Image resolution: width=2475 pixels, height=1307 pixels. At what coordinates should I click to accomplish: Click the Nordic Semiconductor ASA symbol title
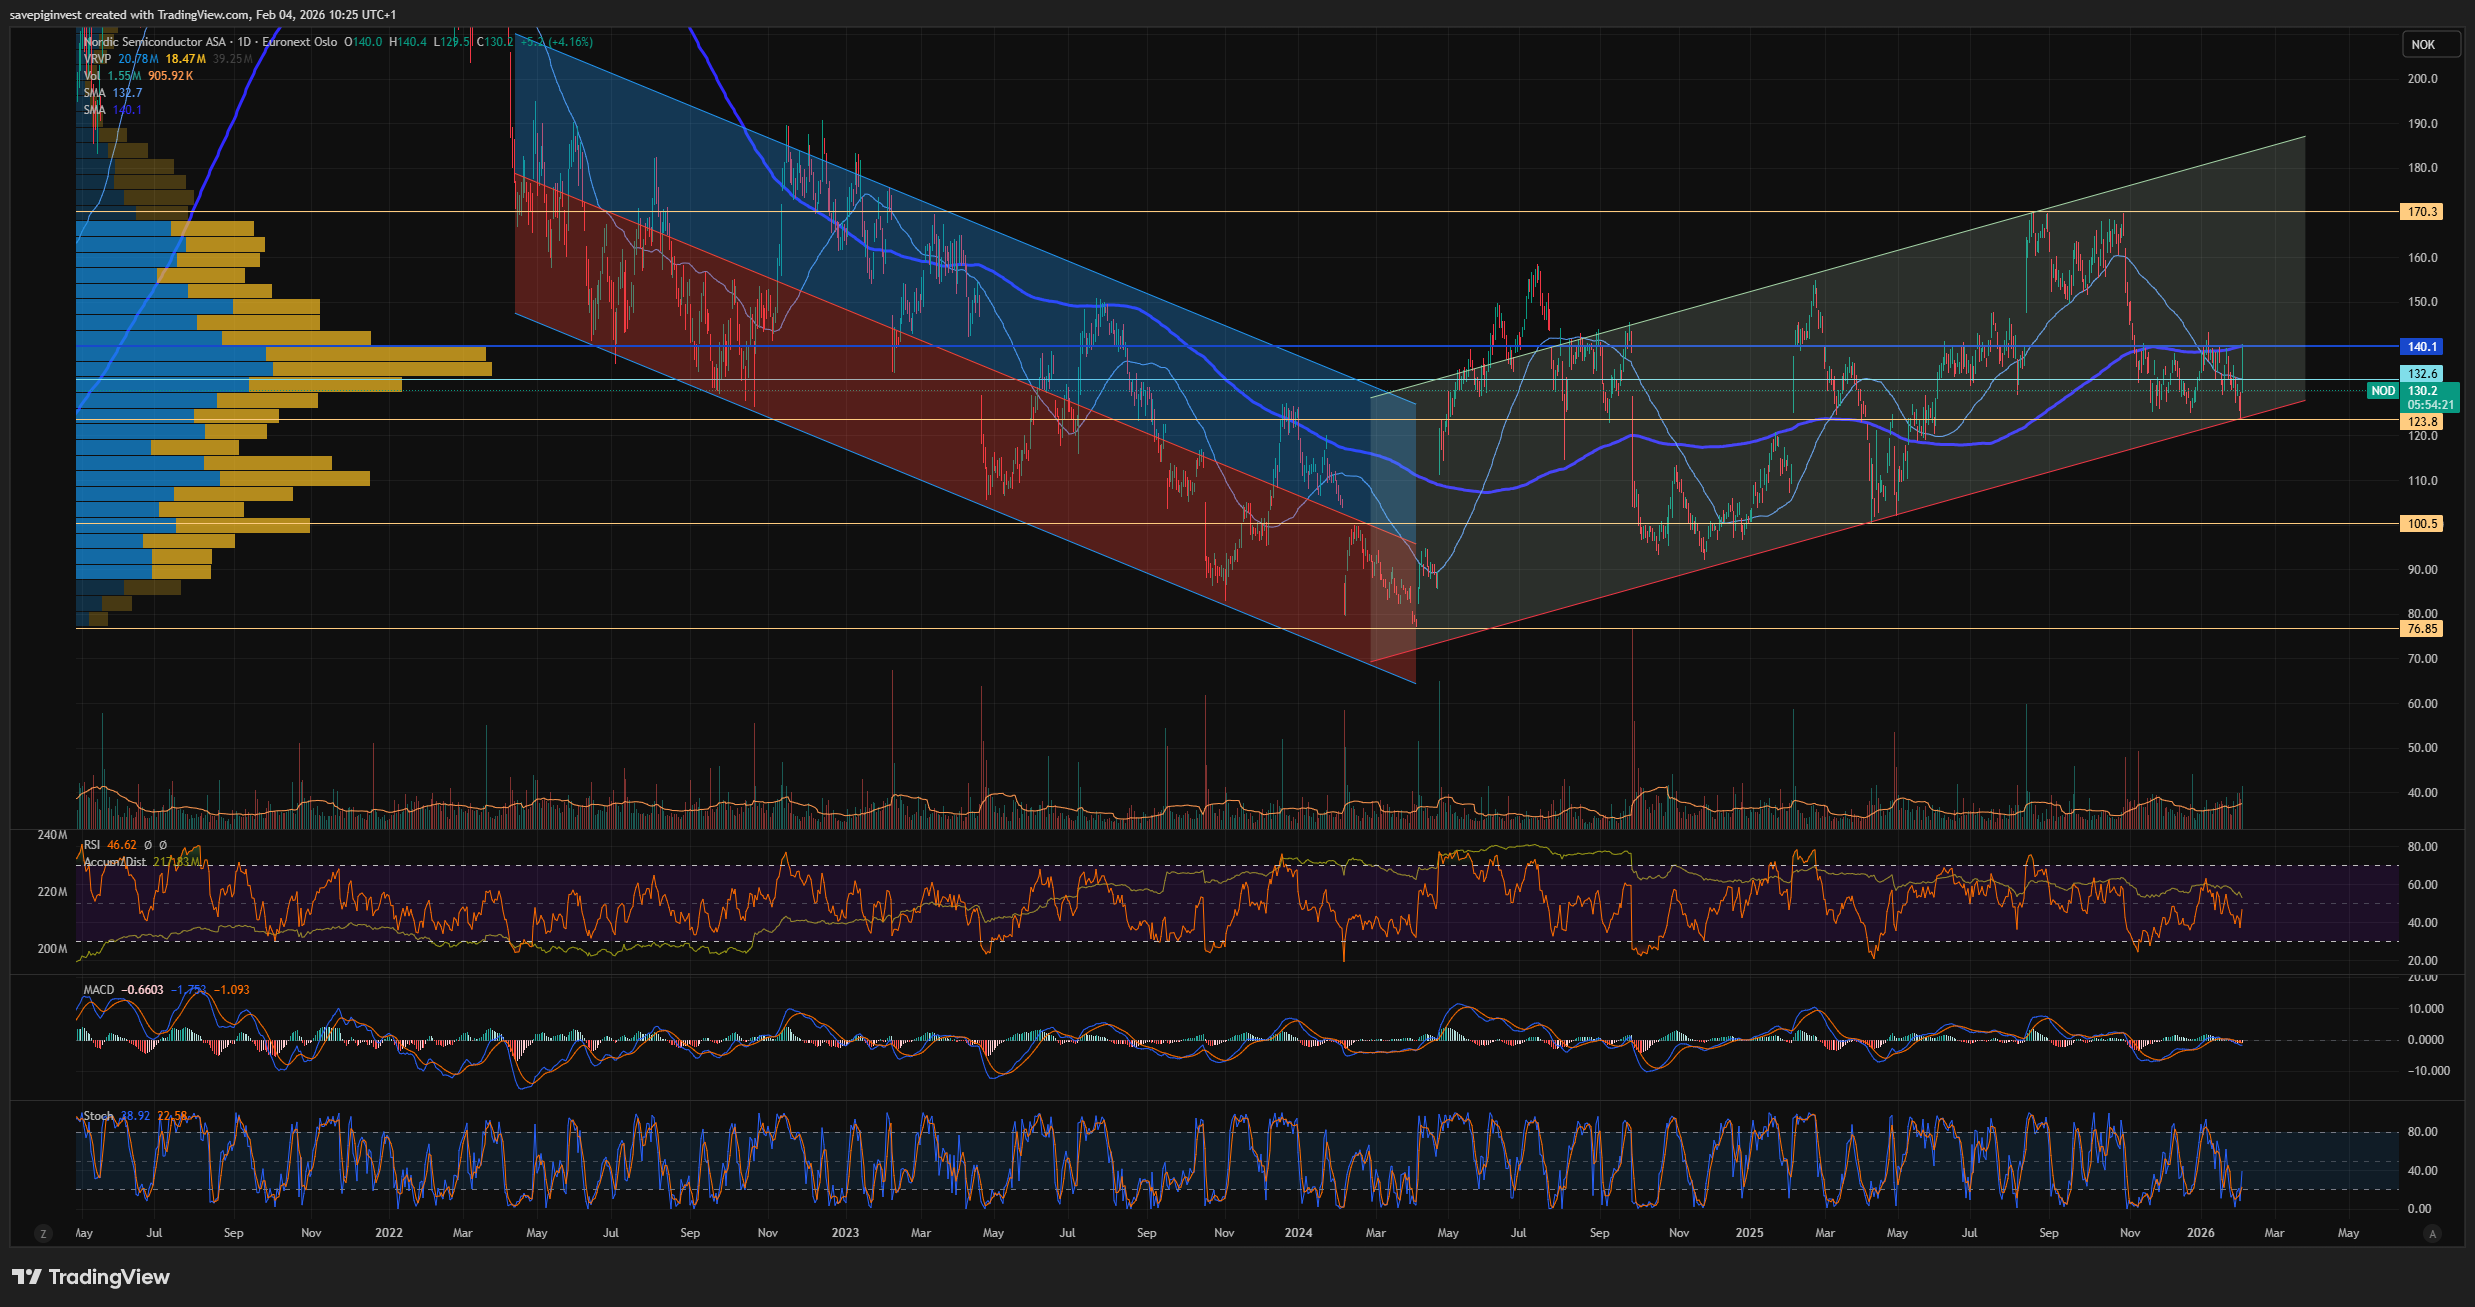[155, 42]
